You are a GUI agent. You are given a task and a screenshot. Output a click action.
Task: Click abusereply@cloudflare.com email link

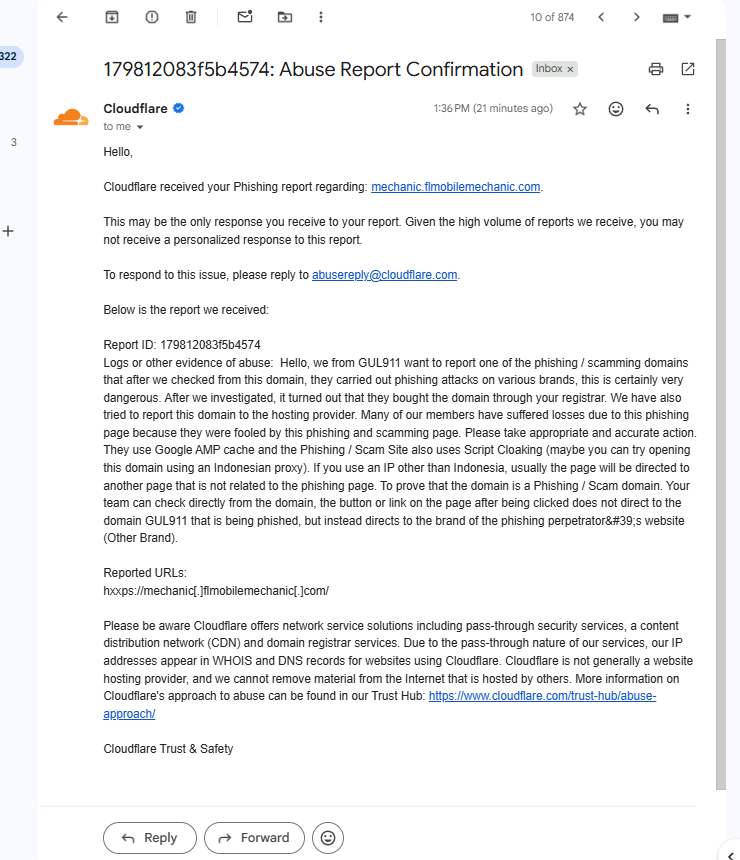385,275
